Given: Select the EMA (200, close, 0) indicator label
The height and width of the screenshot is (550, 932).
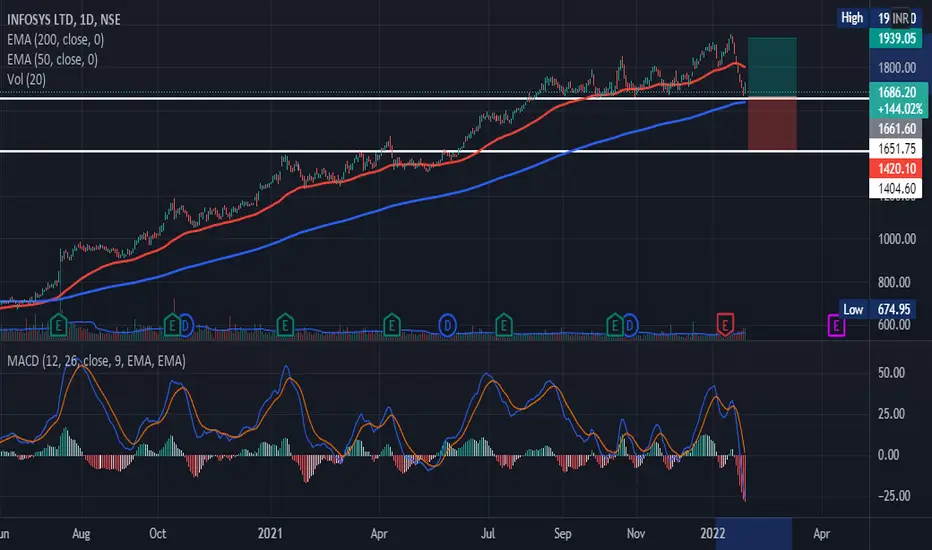Looking at the screenshot, I should (x=55, y=40).
